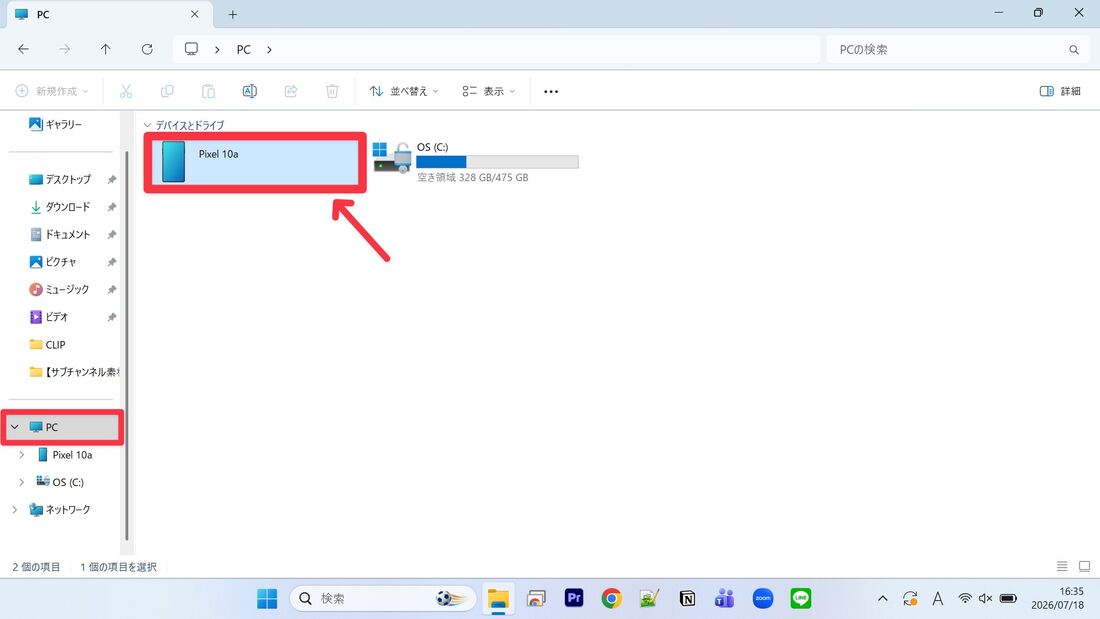Open Premiere Pro from the taskbar
This screenshot has width=1100, height=619.
[574, 598]
